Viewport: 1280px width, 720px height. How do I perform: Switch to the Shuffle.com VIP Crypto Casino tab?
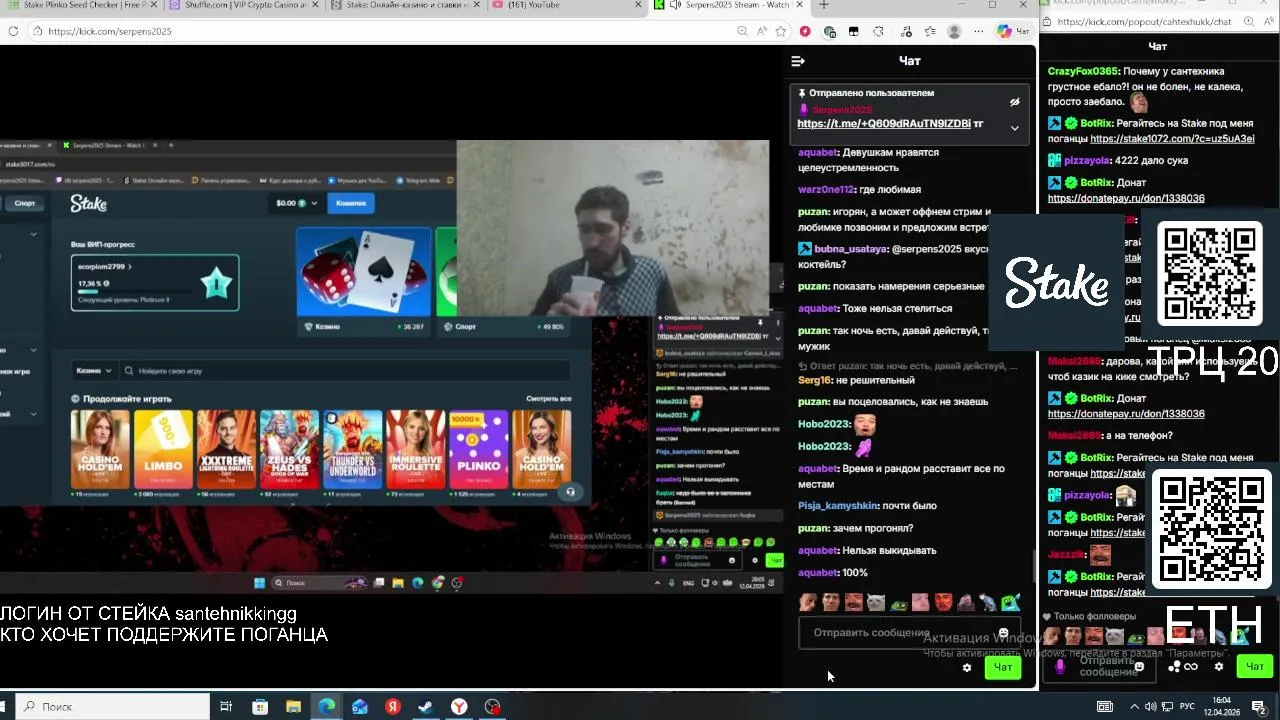[244, 5]
